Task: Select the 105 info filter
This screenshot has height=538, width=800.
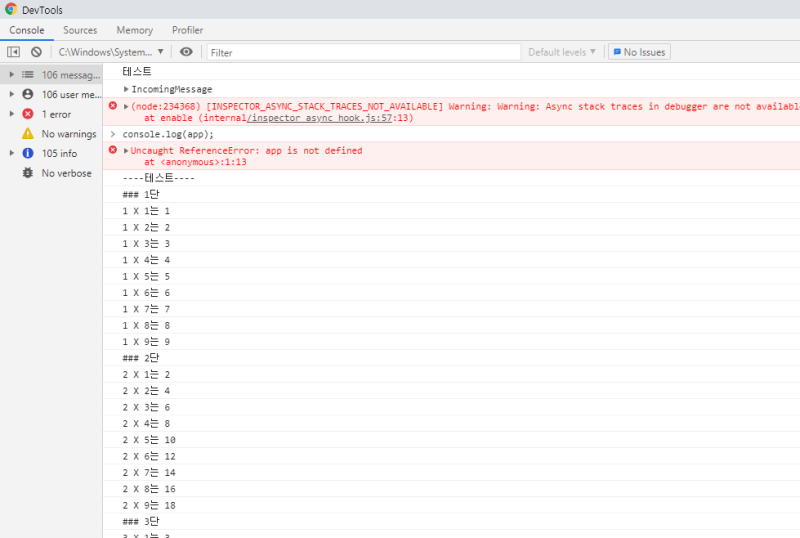Action: tap(58, 153)
